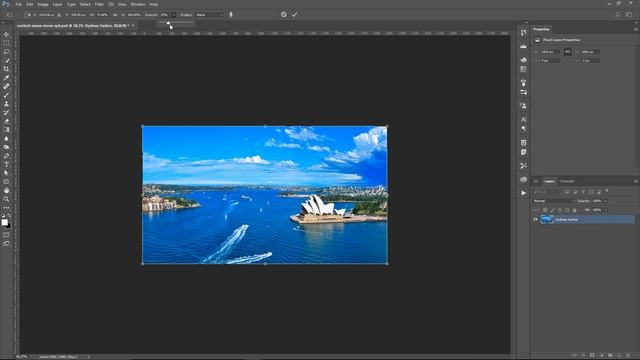Select the Eraser tool

tap(6, 121)
